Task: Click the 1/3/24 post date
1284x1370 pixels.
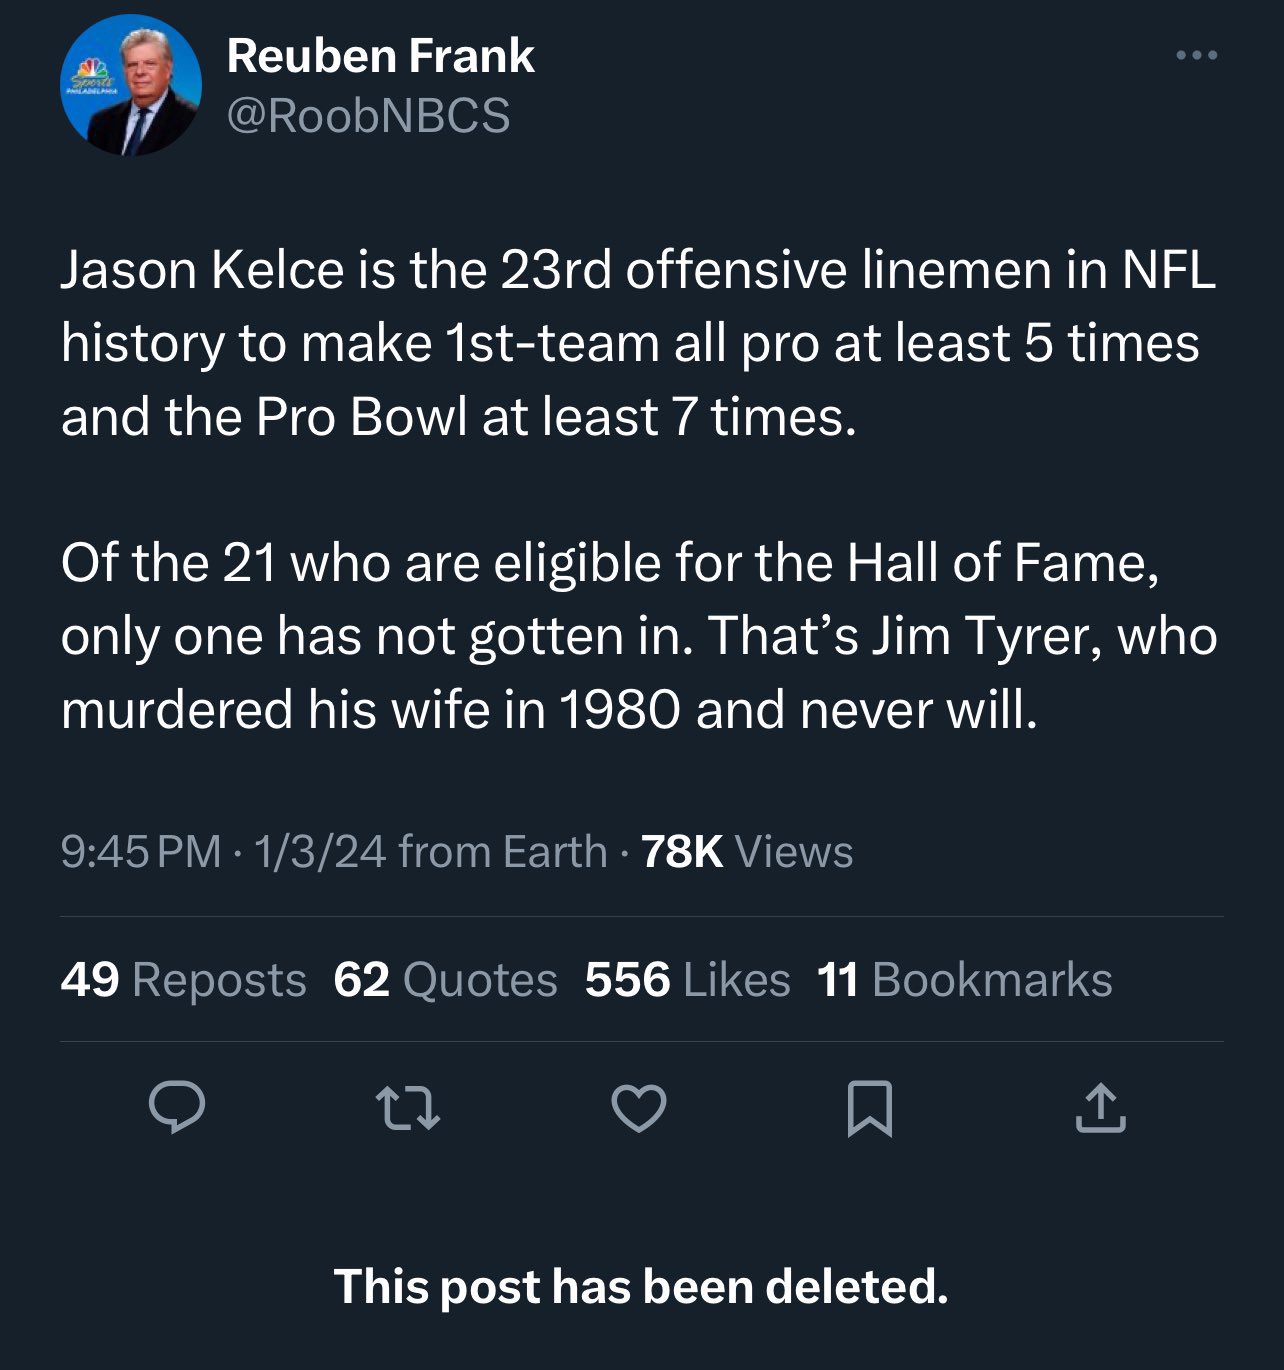Action: click(x=320, y=852)
